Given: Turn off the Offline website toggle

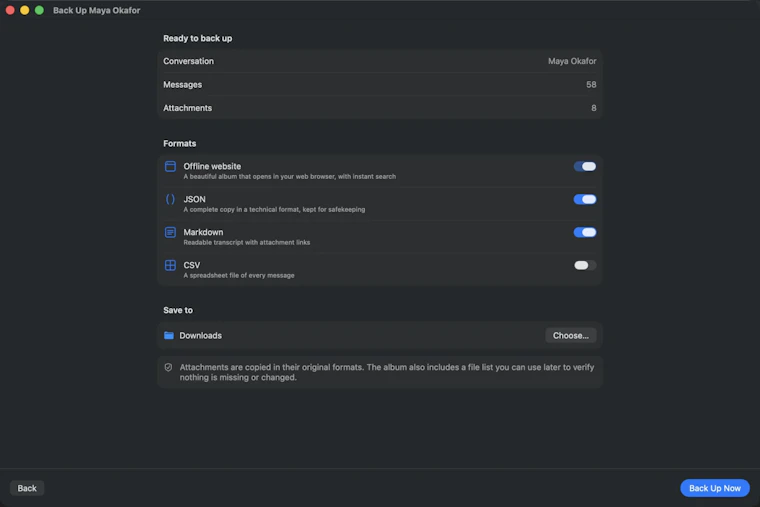Looking at the screenshot, I should (x=585, y=166).
